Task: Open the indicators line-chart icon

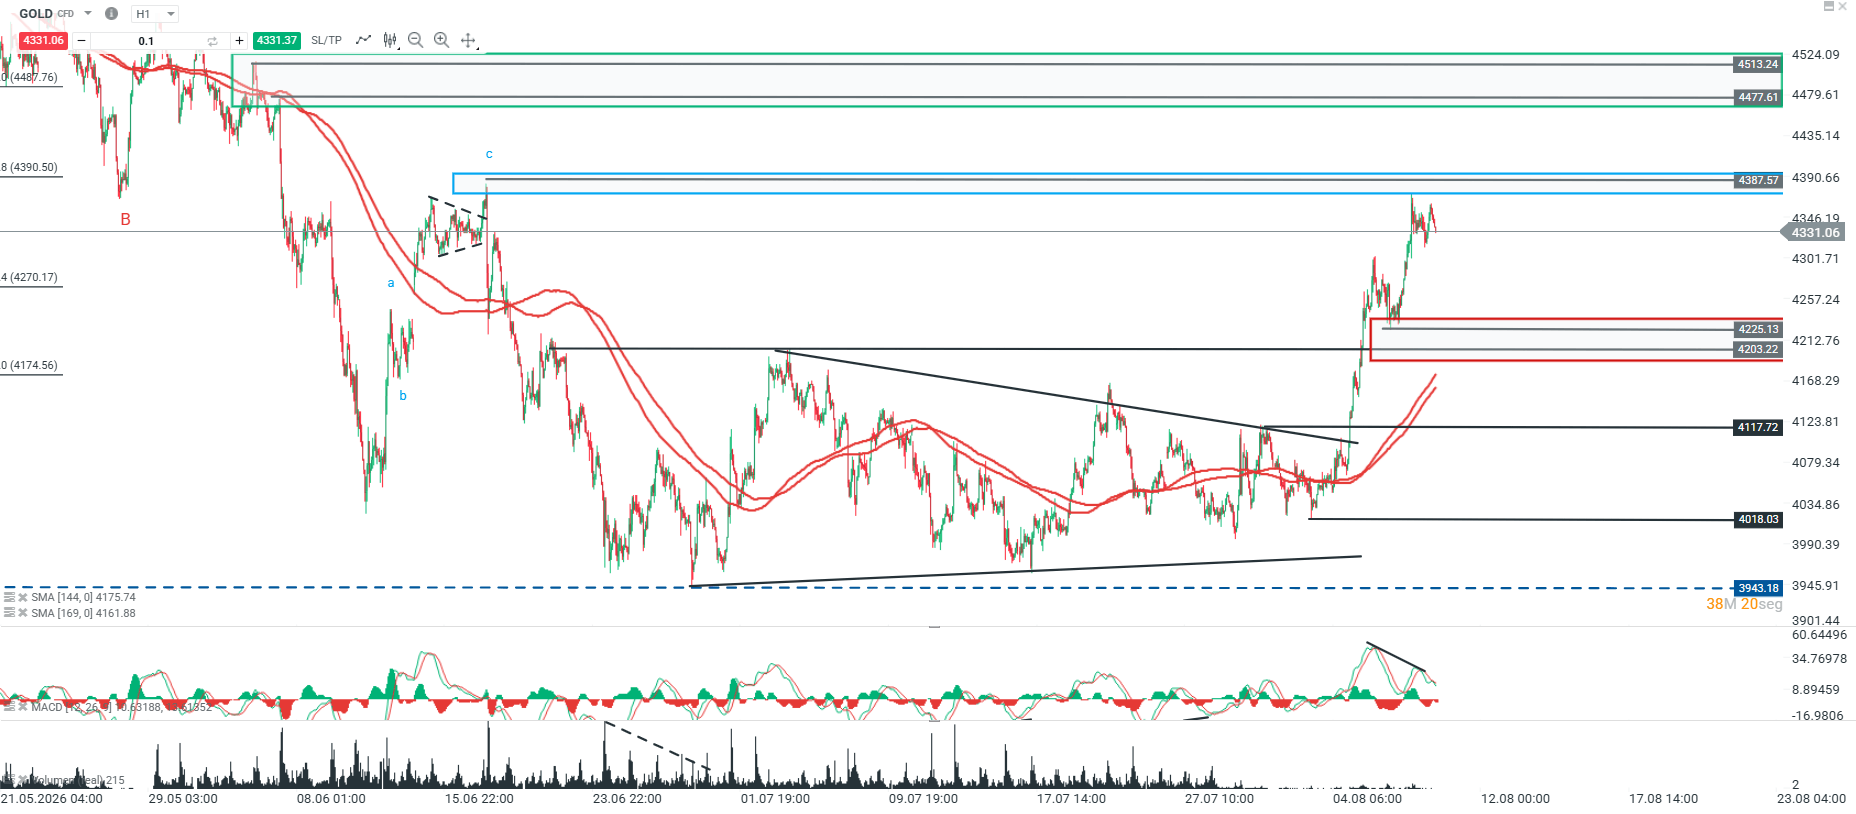Action: (363, 40)
